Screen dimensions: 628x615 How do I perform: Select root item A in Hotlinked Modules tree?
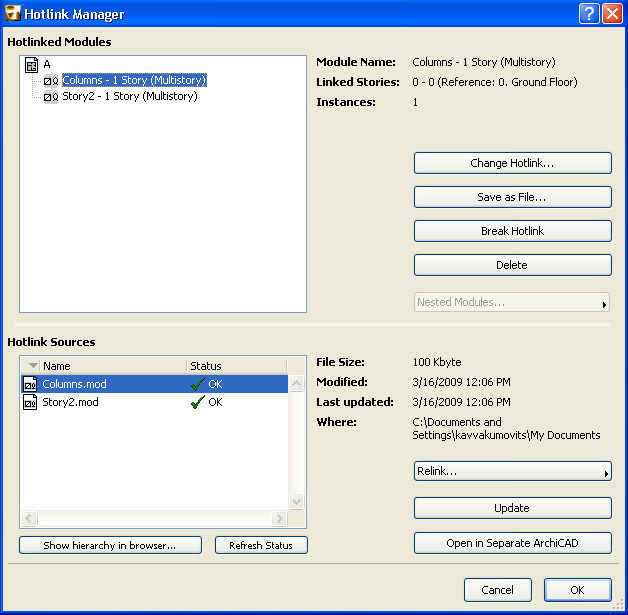coord(47,64)
